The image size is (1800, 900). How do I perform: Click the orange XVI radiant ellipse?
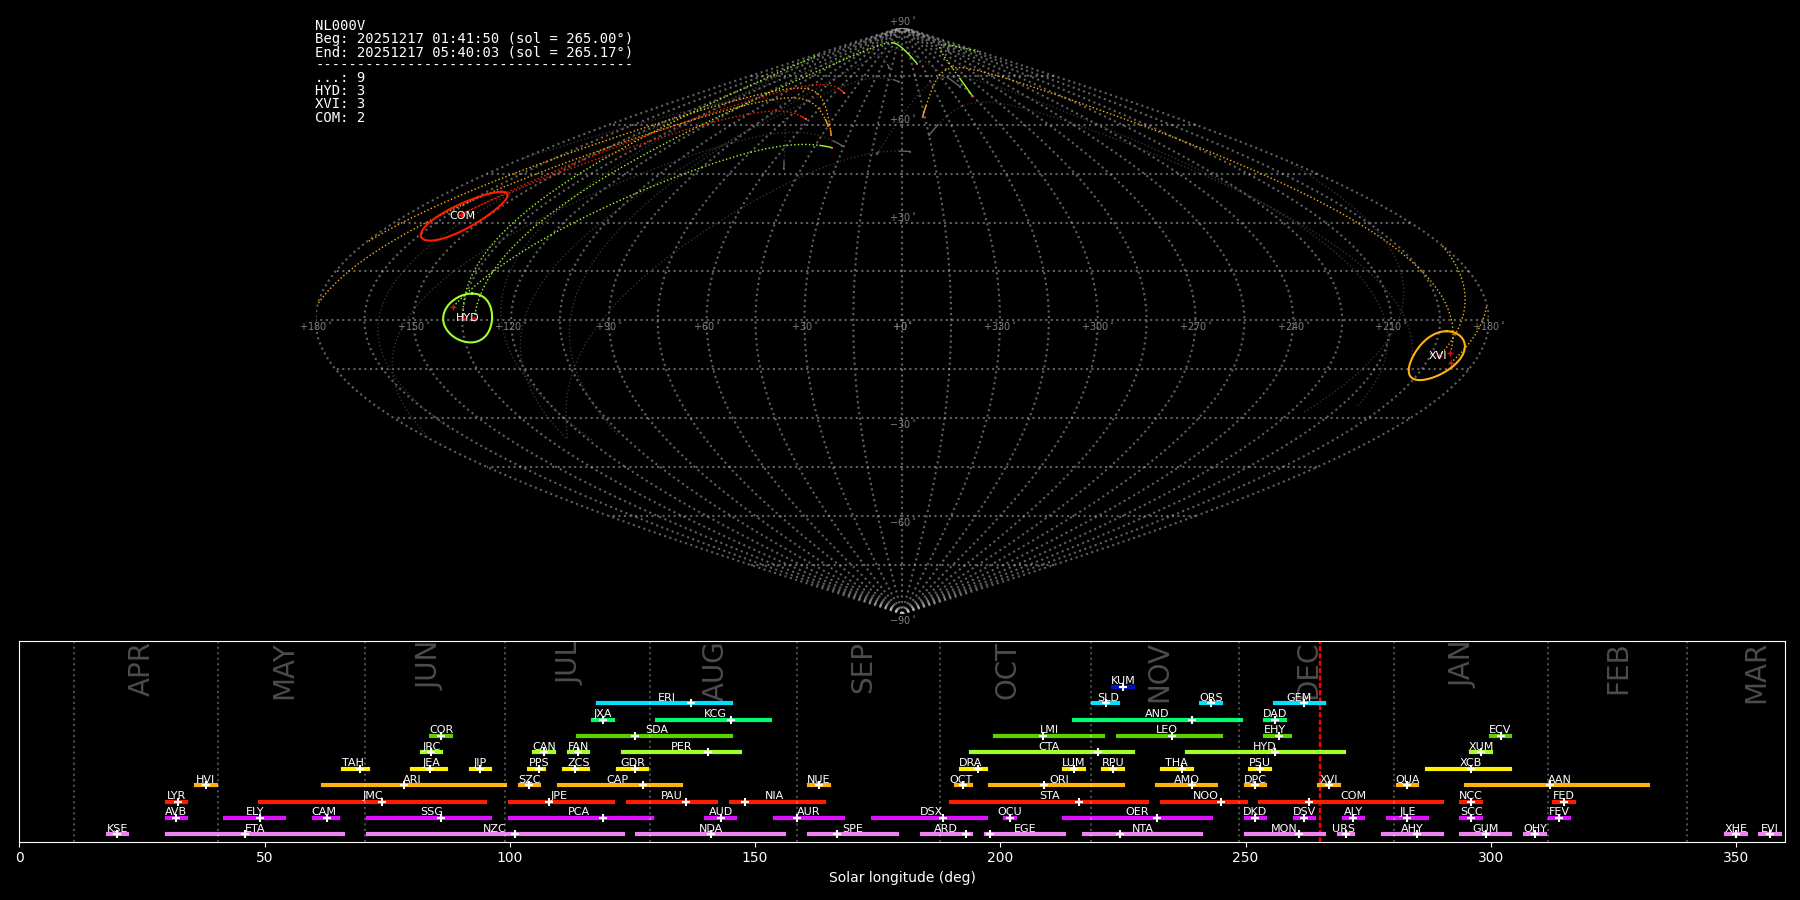1436,356
